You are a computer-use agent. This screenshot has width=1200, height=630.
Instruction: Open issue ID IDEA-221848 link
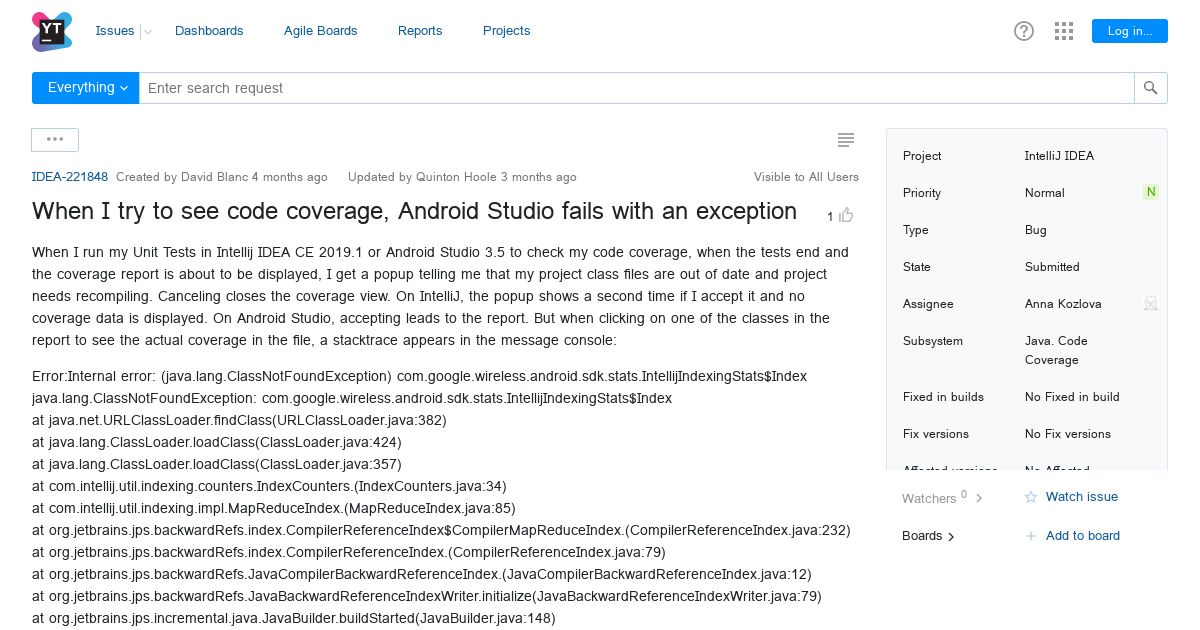click(70, 177)
